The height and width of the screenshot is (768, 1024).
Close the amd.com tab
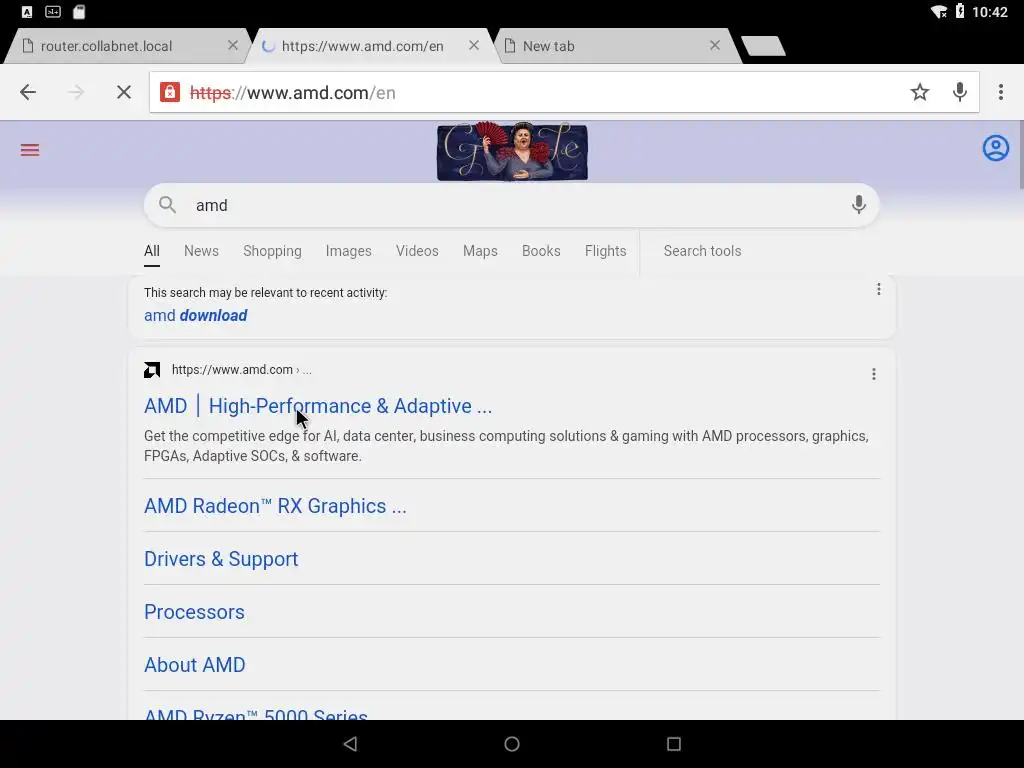tap(474, 45)
